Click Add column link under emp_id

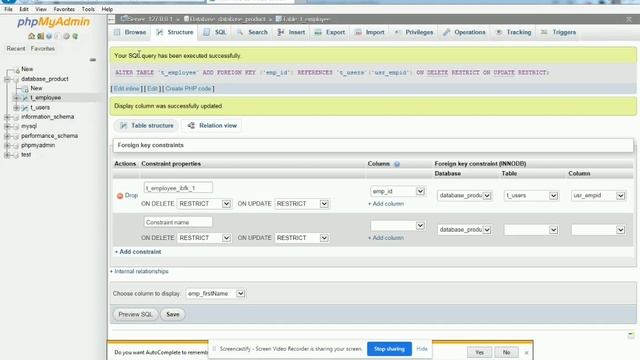pyautogui.click(x=386, y=204)
